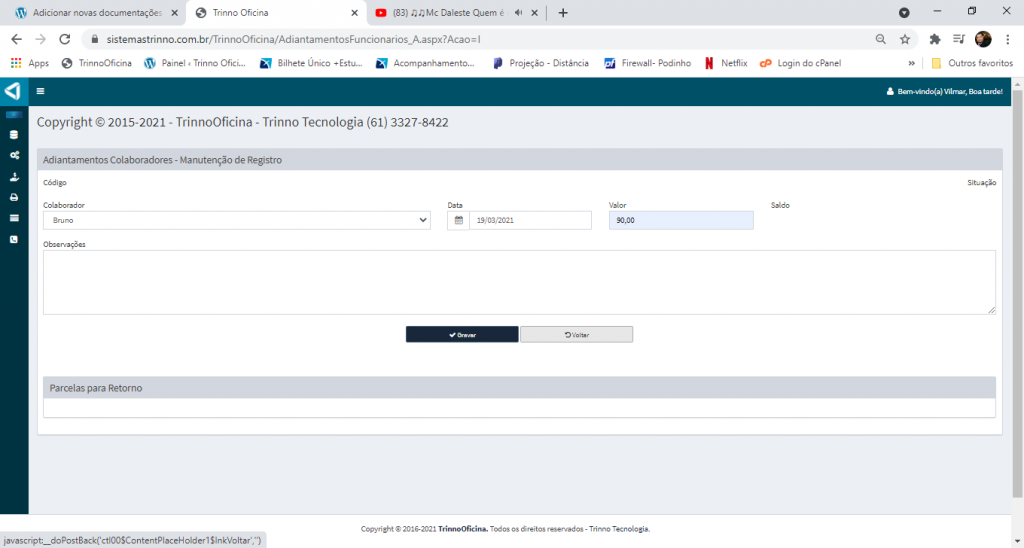This screenshot has height=548, width=1024.
Task: Close the Adicionar novas documentações tab
Action: [x=174, y=12]
